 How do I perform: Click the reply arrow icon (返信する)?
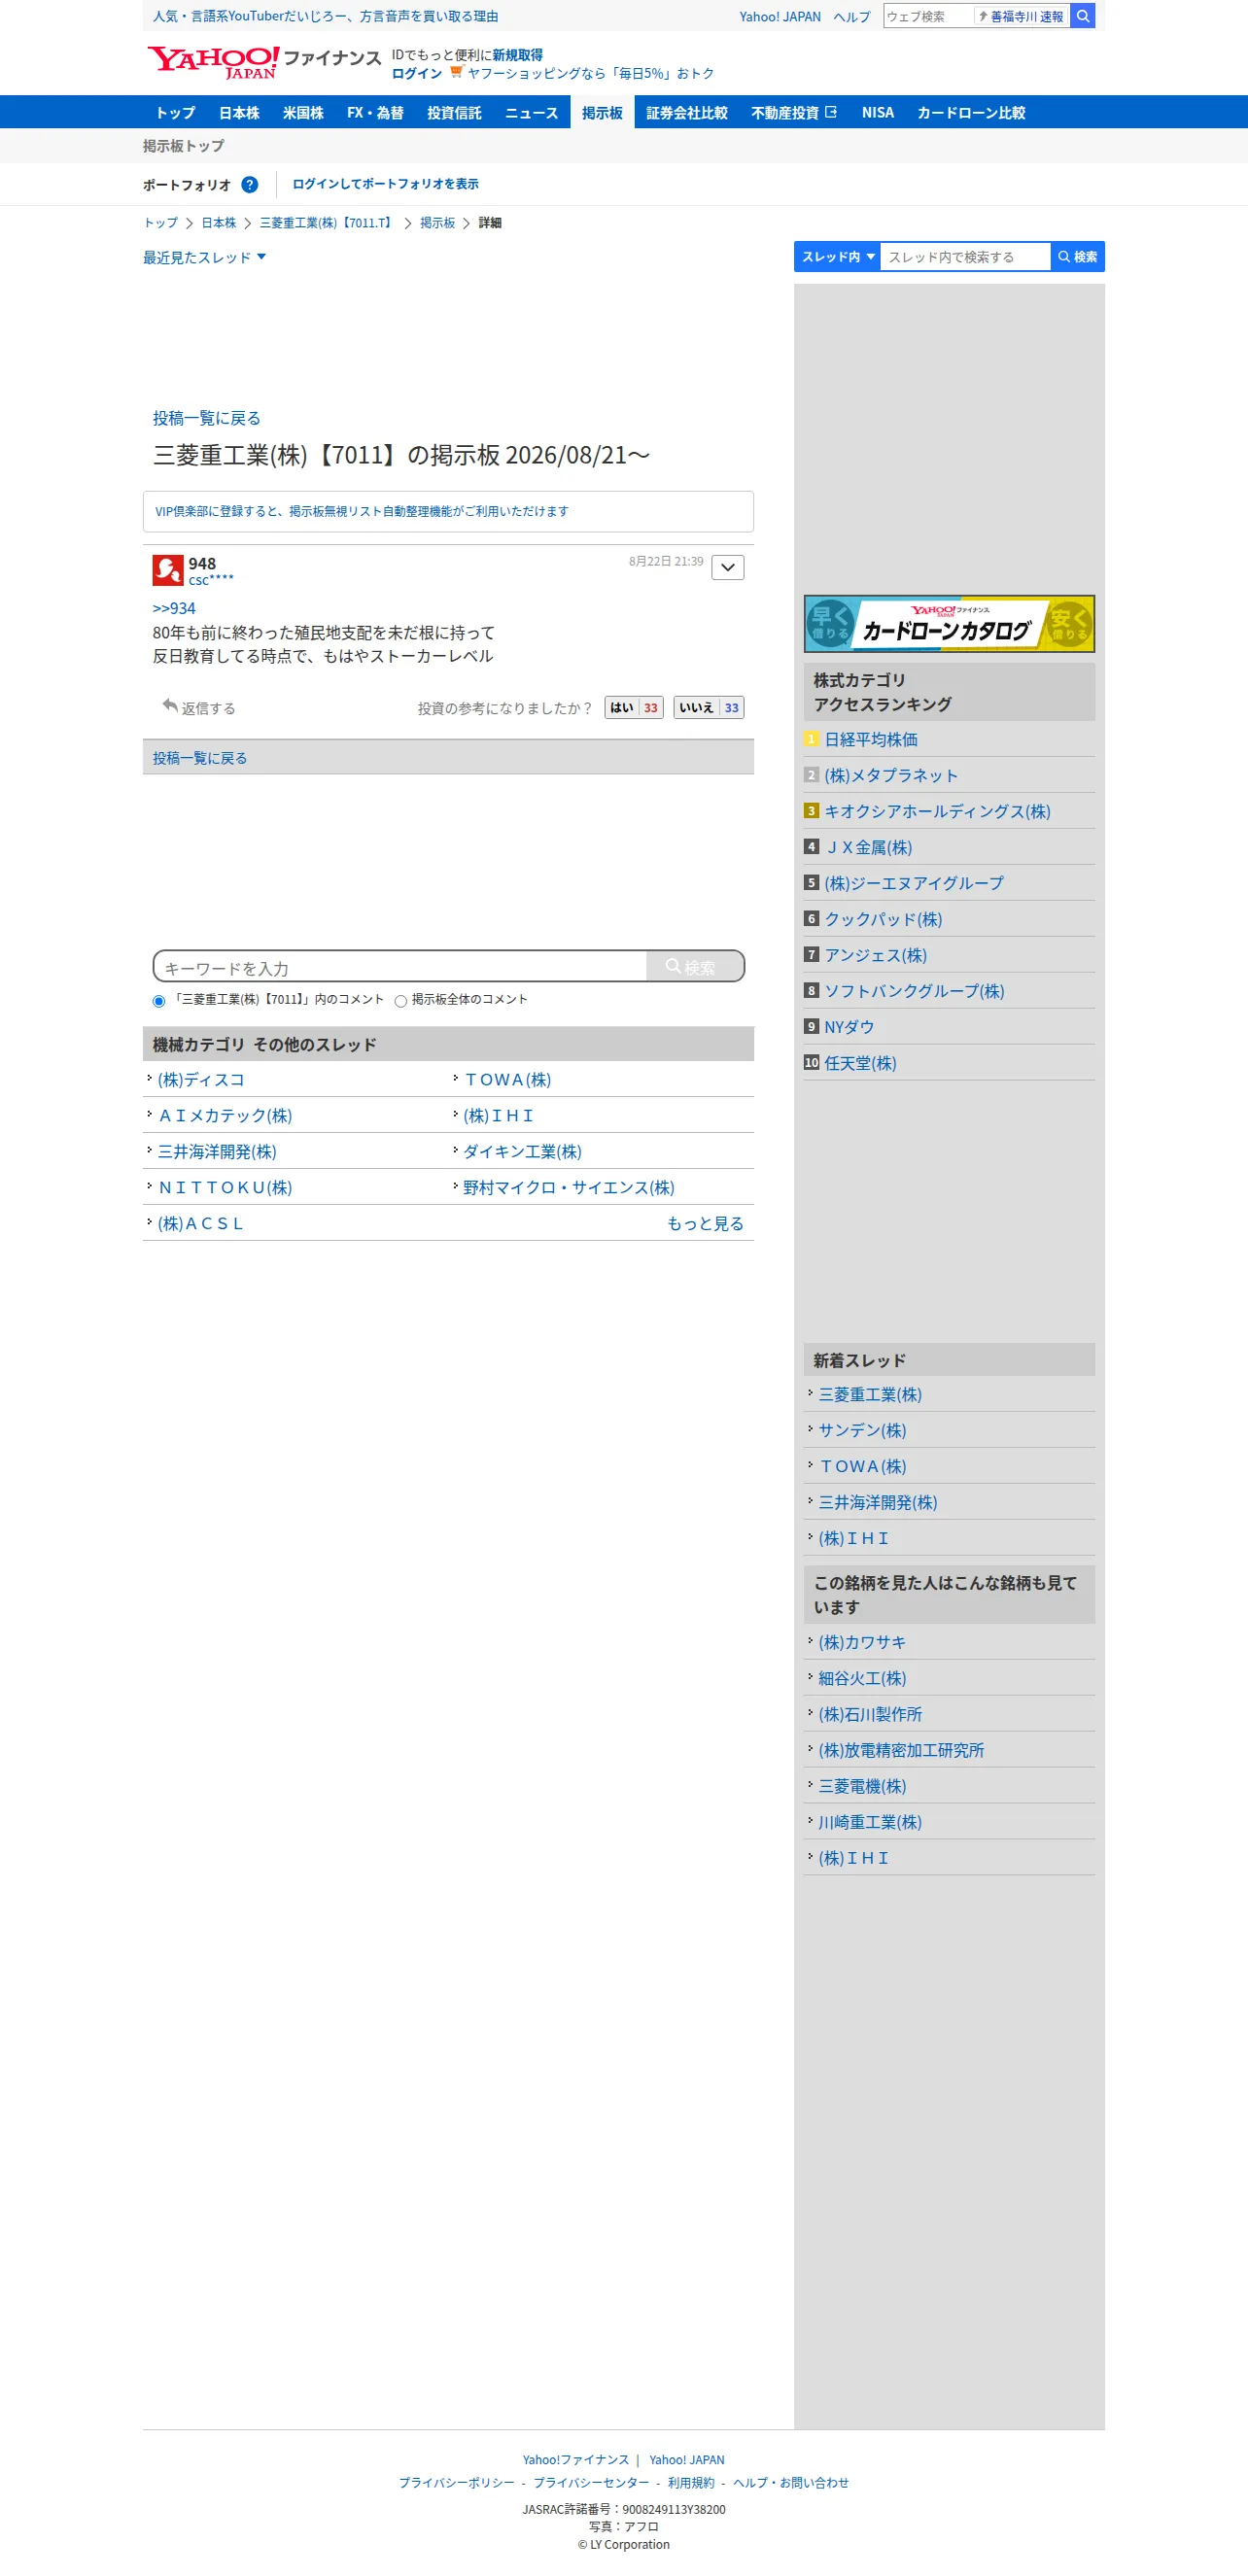170,706
